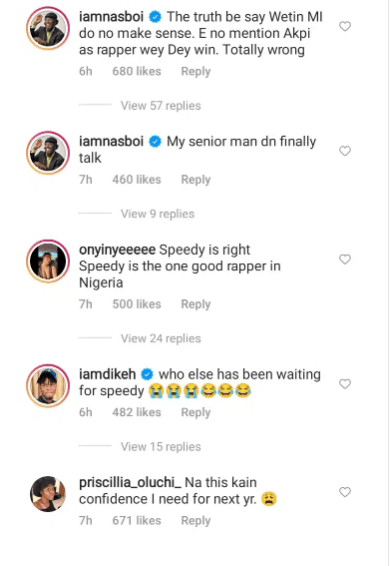Expand View 24 replies
Image resolution: width=390 pixels, height=566 pixels.
tap(161, 339)
